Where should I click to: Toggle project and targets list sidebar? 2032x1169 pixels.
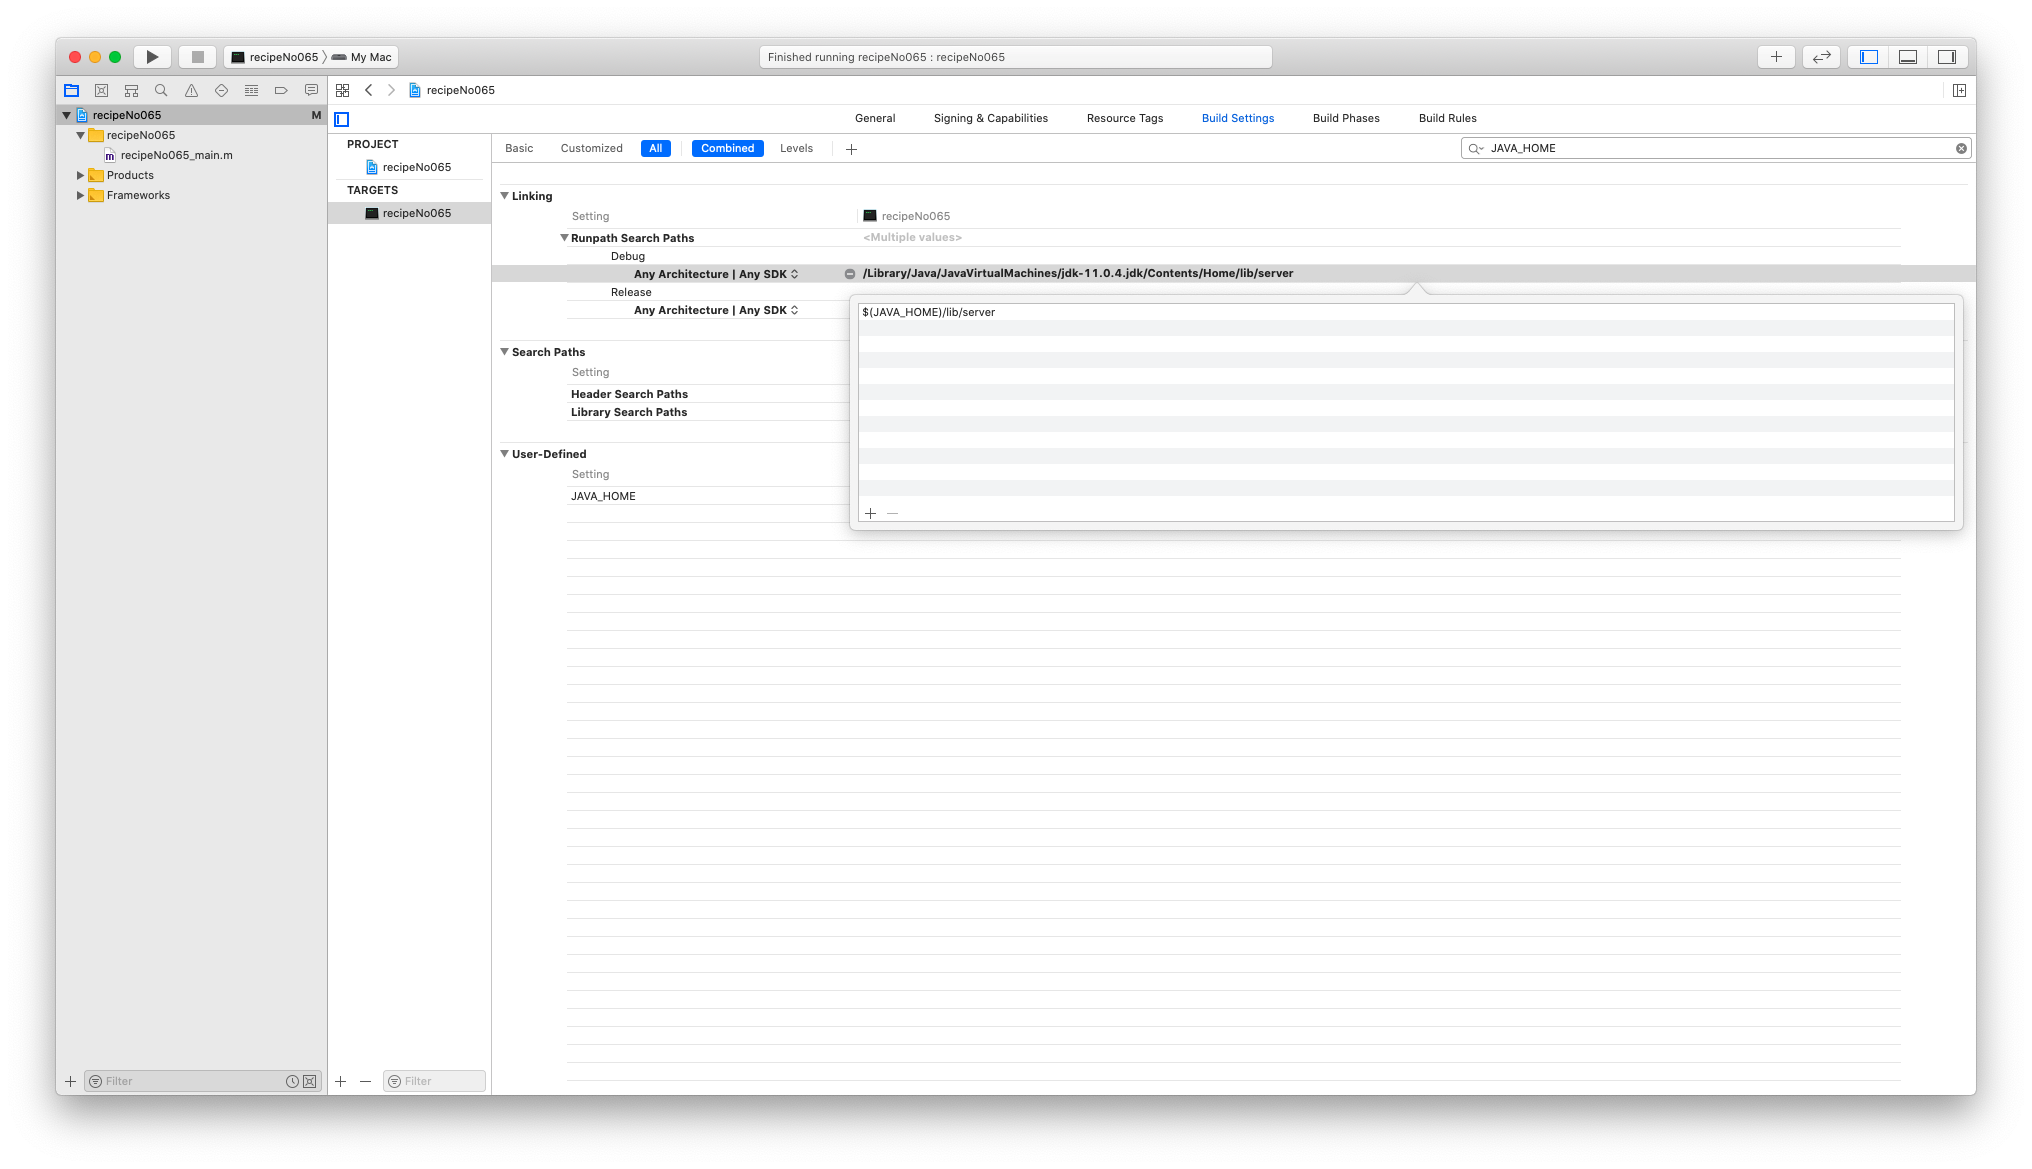pyautogui.click(x=342, y=119)
